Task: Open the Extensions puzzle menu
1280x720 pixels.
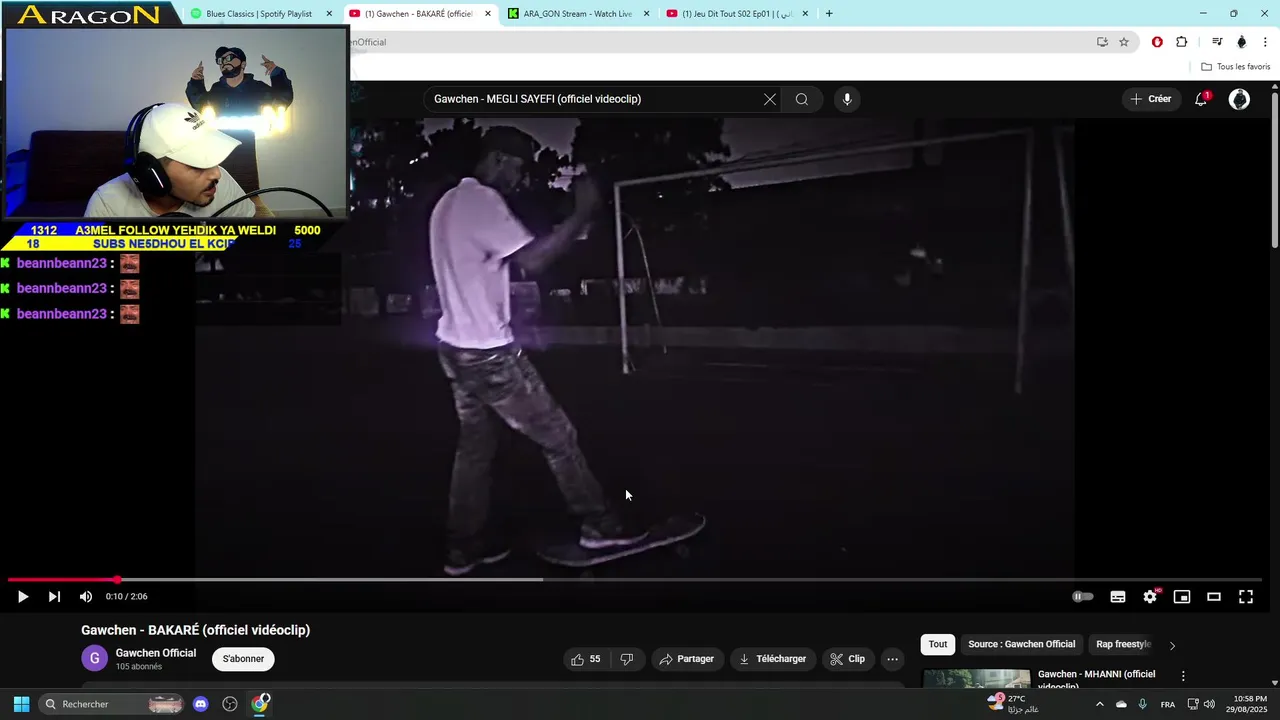Action: [1182, 42]
